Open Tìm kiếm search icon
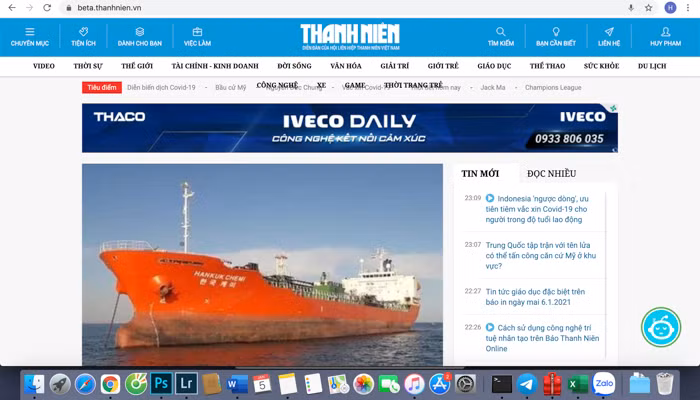The width and height of the screenshot is (700, 400). 500,37
